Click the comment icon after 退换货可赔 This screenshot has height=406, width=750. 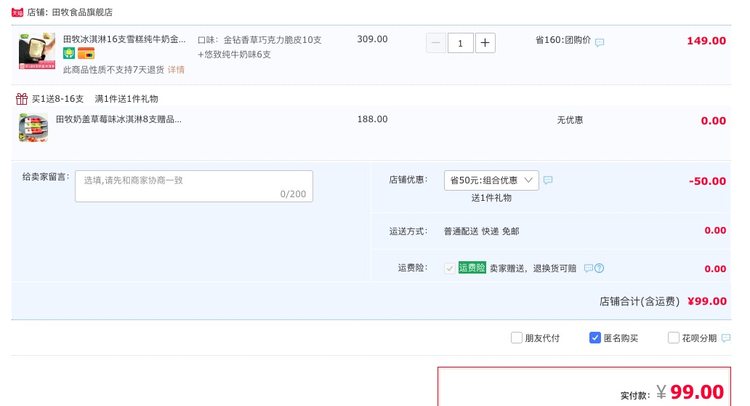[588, 268]
